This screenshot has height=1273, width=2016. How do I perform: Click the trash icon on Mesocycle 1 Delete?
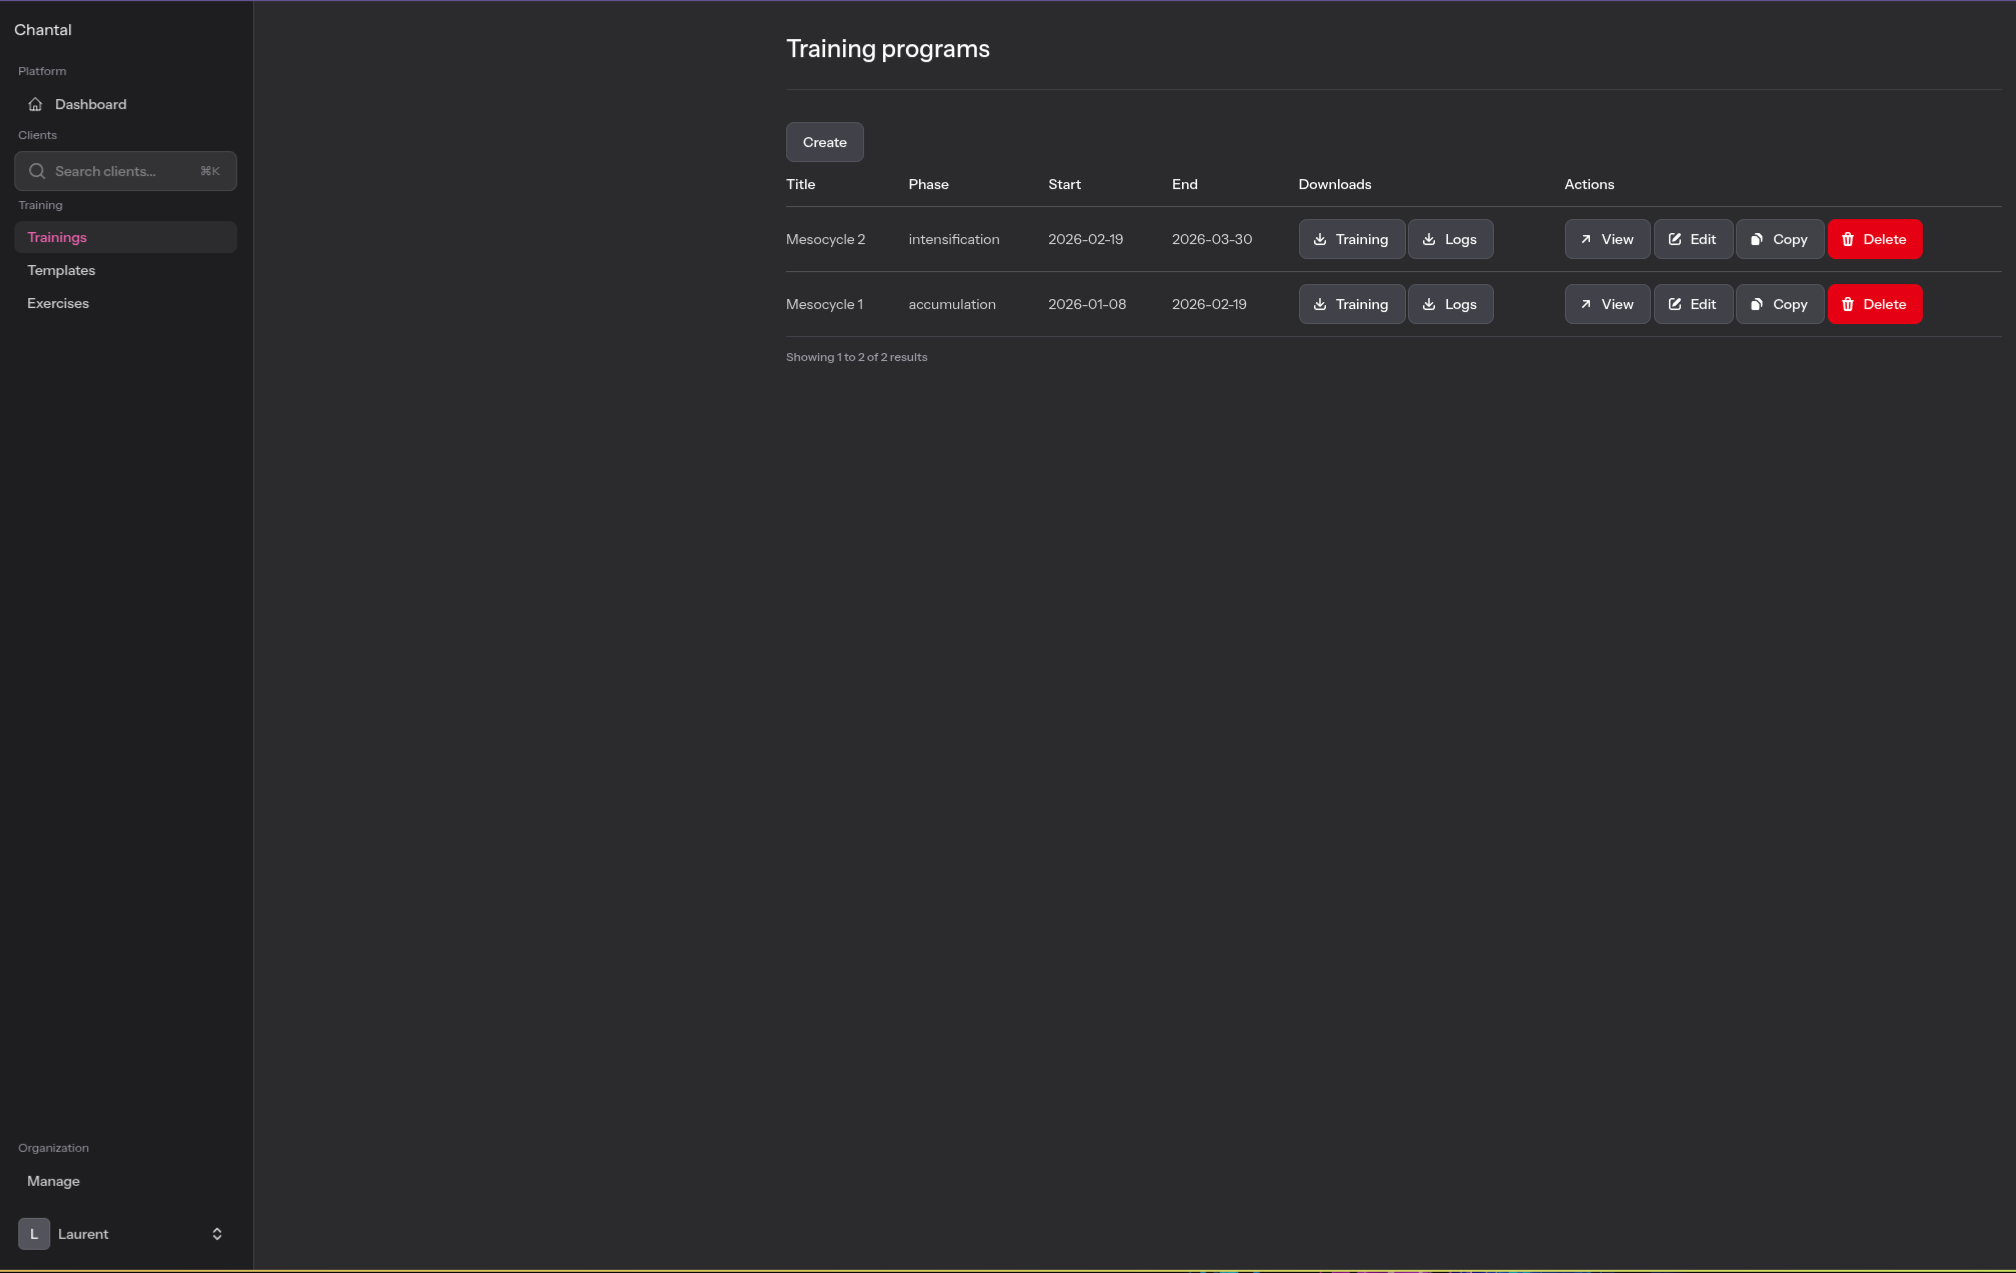point(1848,304)
